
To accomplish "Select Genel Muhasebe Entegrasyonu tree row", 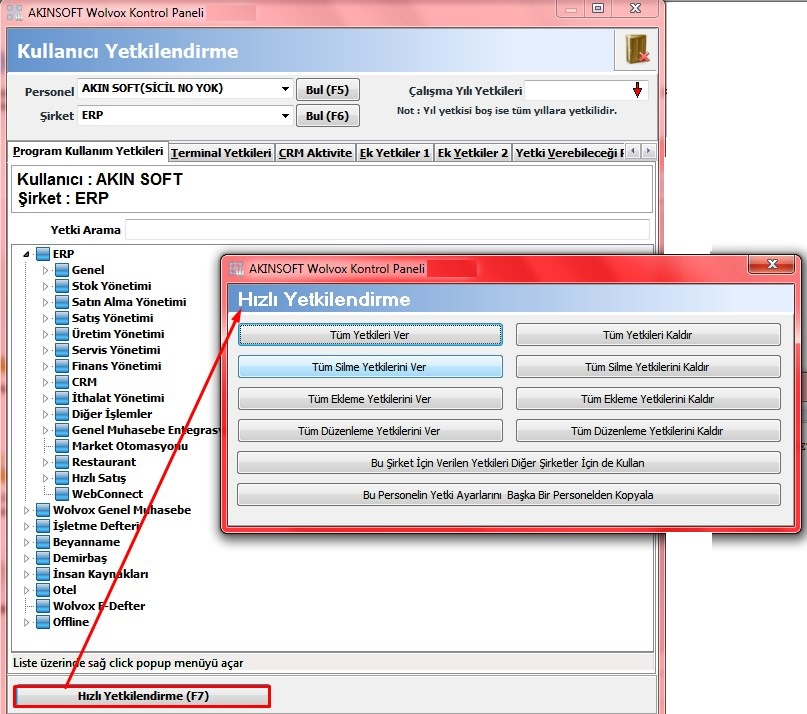I will (146, 430).
